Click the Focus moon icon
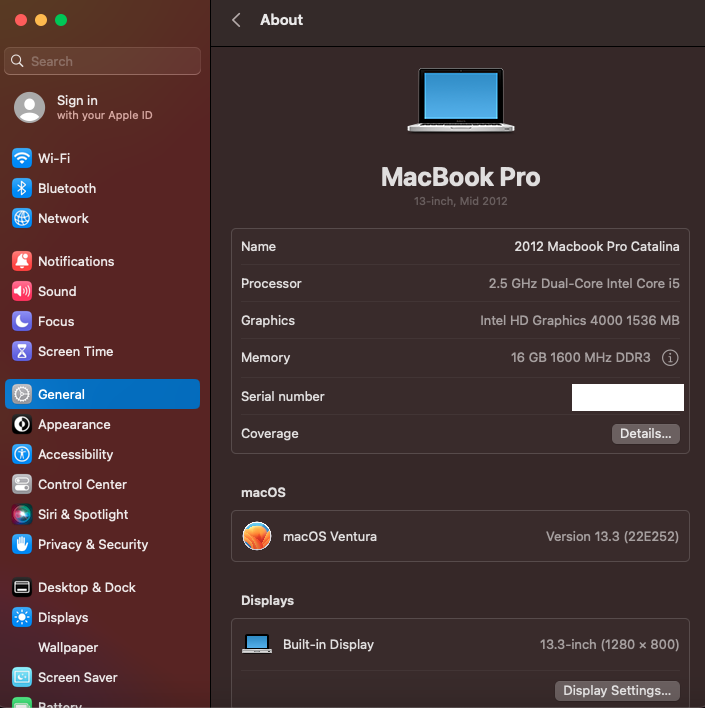705x708 pixels. tap(22, 321)
